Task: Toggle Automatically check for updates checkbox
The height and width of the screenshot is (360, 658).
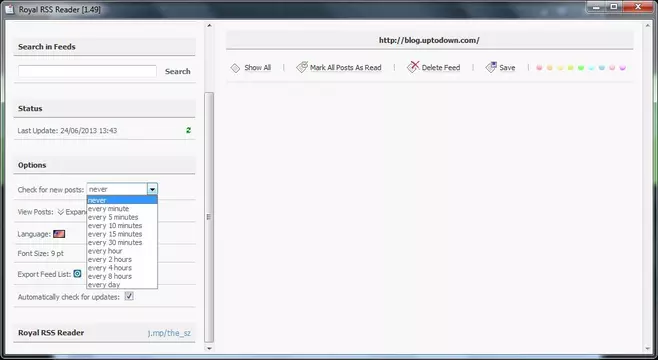Action: [129, 296]
